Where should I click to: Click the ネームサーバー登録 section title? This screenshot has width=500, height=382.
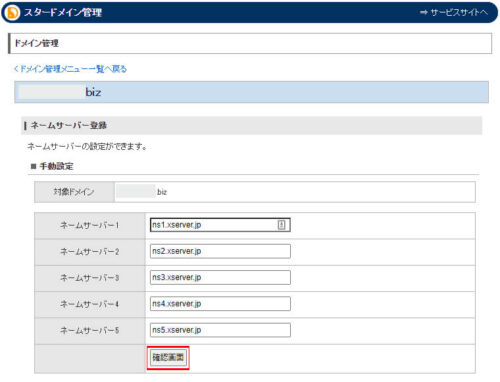click(x=69, y=126)
